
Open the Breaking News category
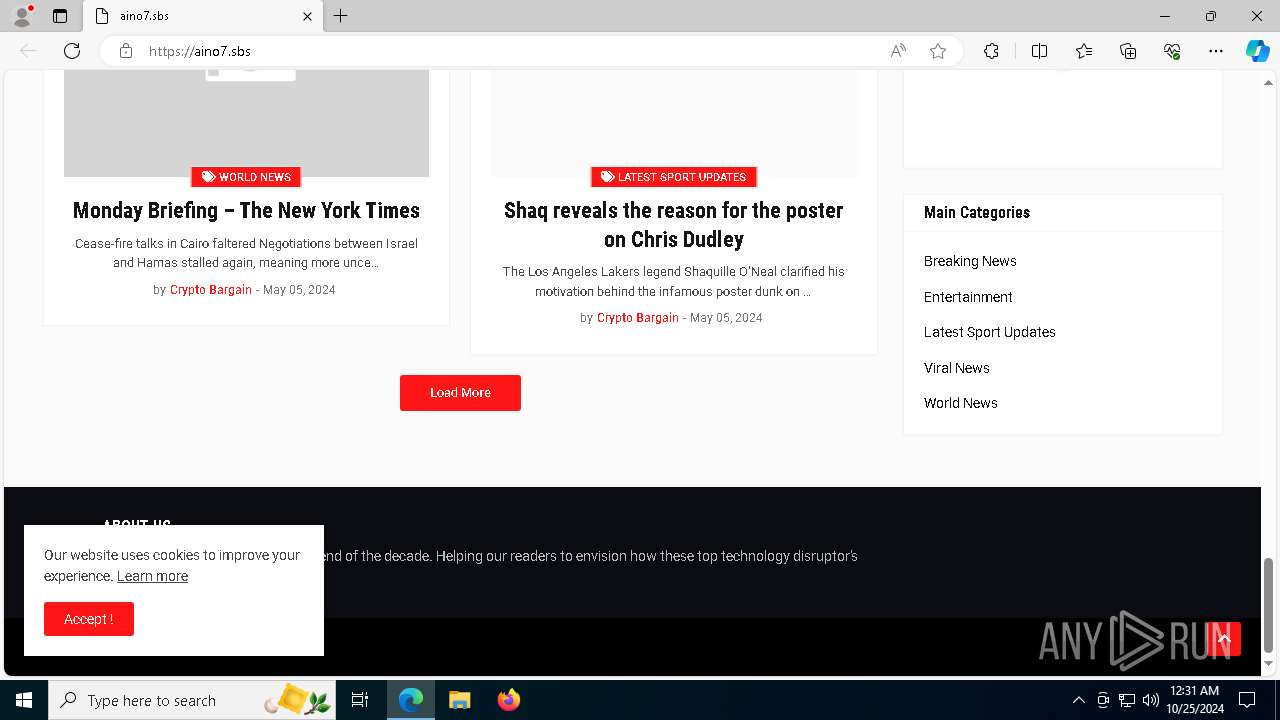click(x=970, y=261)
